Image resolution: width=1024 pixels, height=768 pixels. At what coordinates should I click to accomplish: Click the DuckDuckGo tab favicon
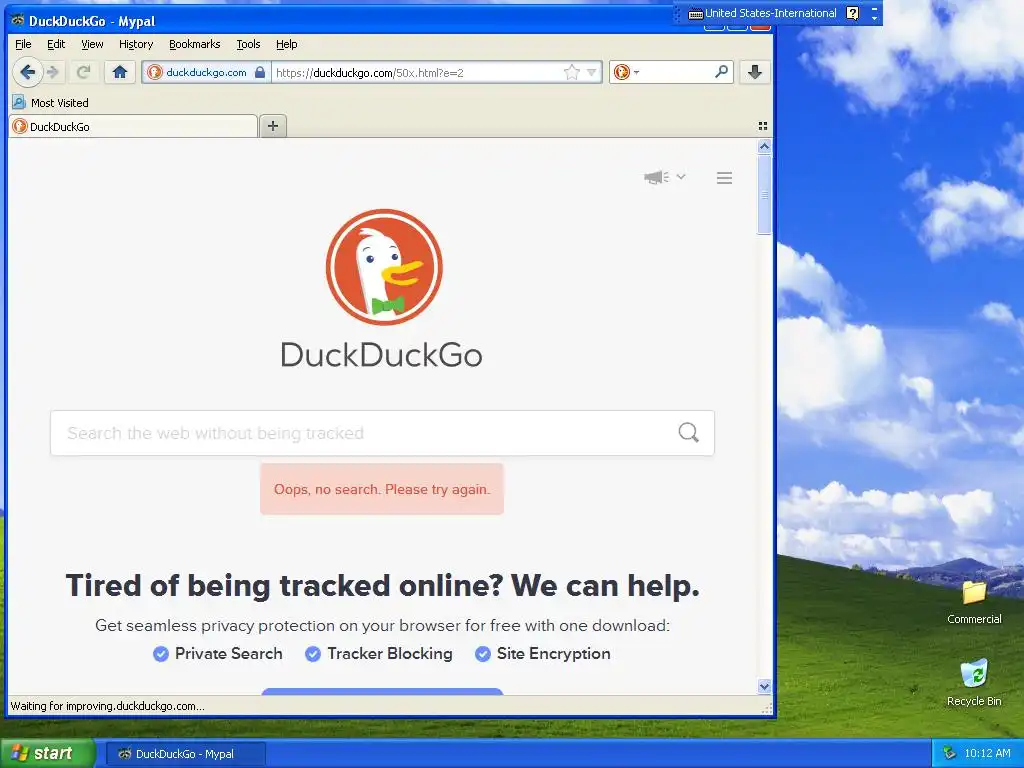[x=20, y=126]
